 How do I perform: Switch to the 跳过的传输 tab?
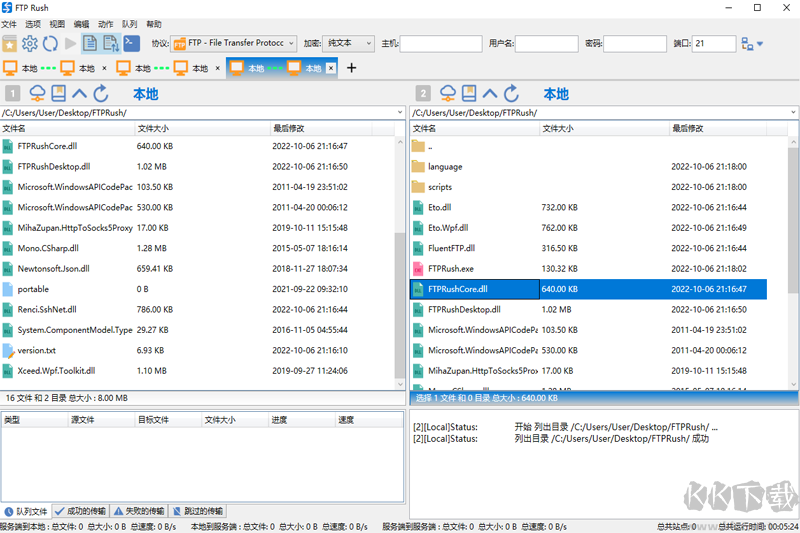coord(197,511)
